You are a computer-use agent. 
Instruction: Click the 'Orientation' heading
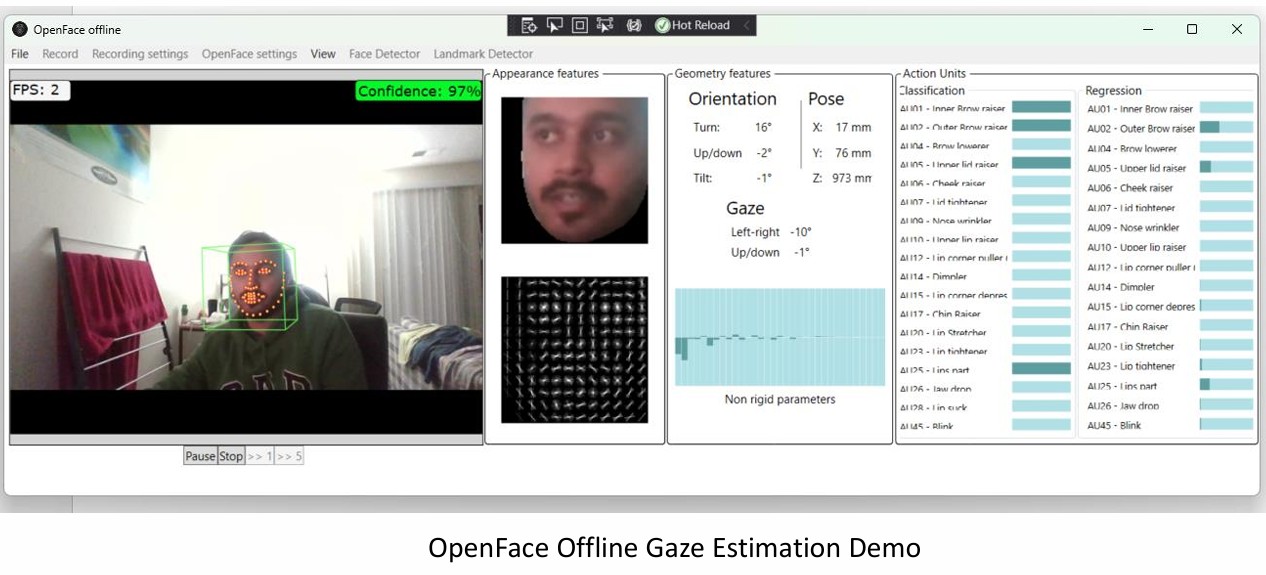pyautogui.click(x=733, y=99)
